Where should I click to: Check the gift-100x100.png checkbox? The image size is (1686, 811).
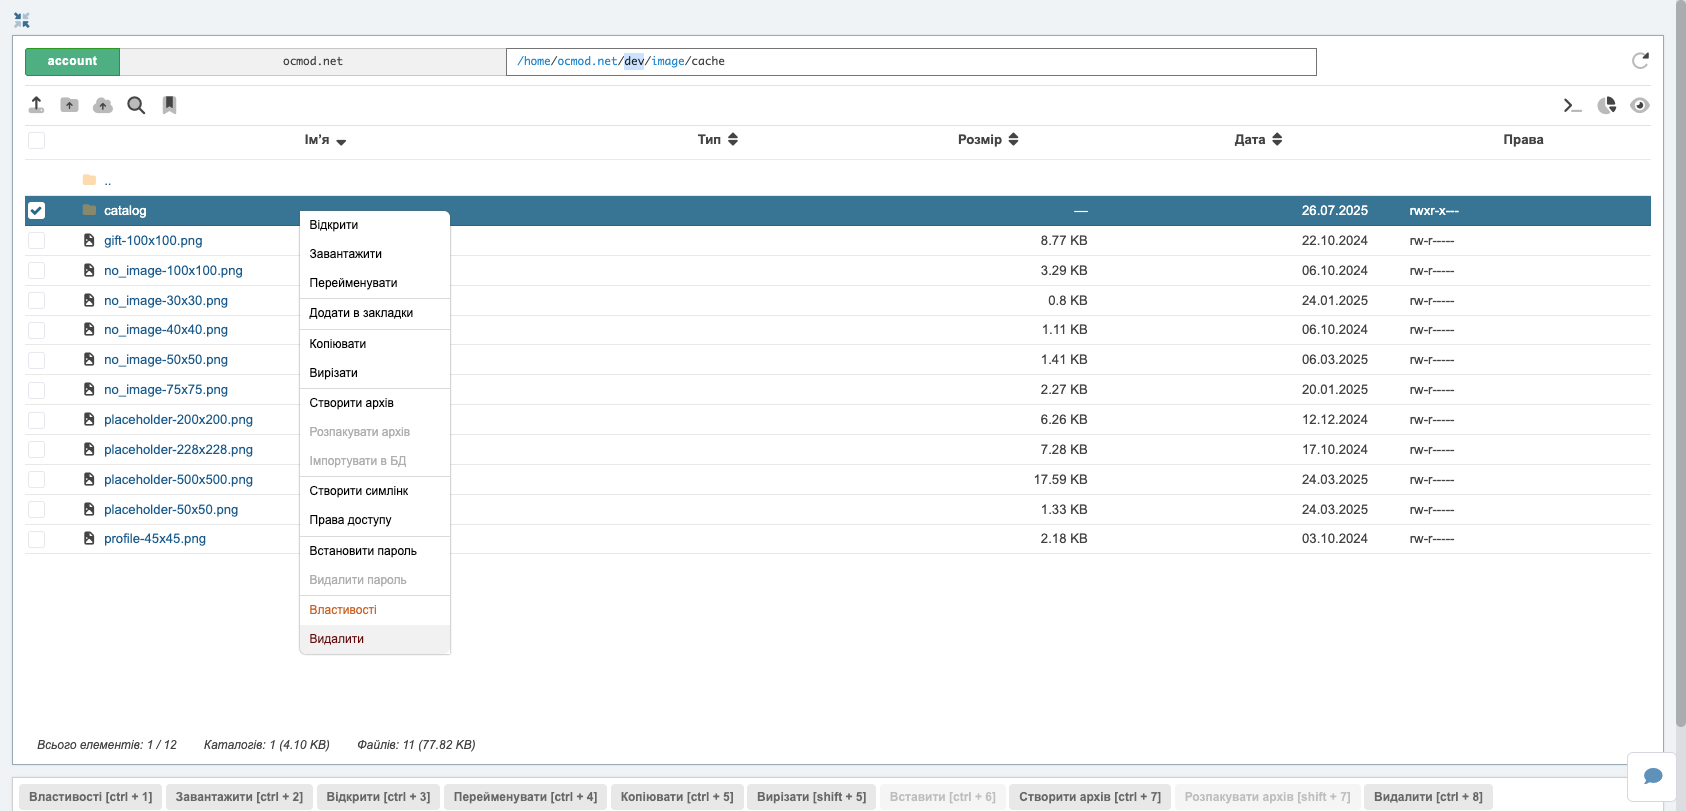tap(36, 240)
